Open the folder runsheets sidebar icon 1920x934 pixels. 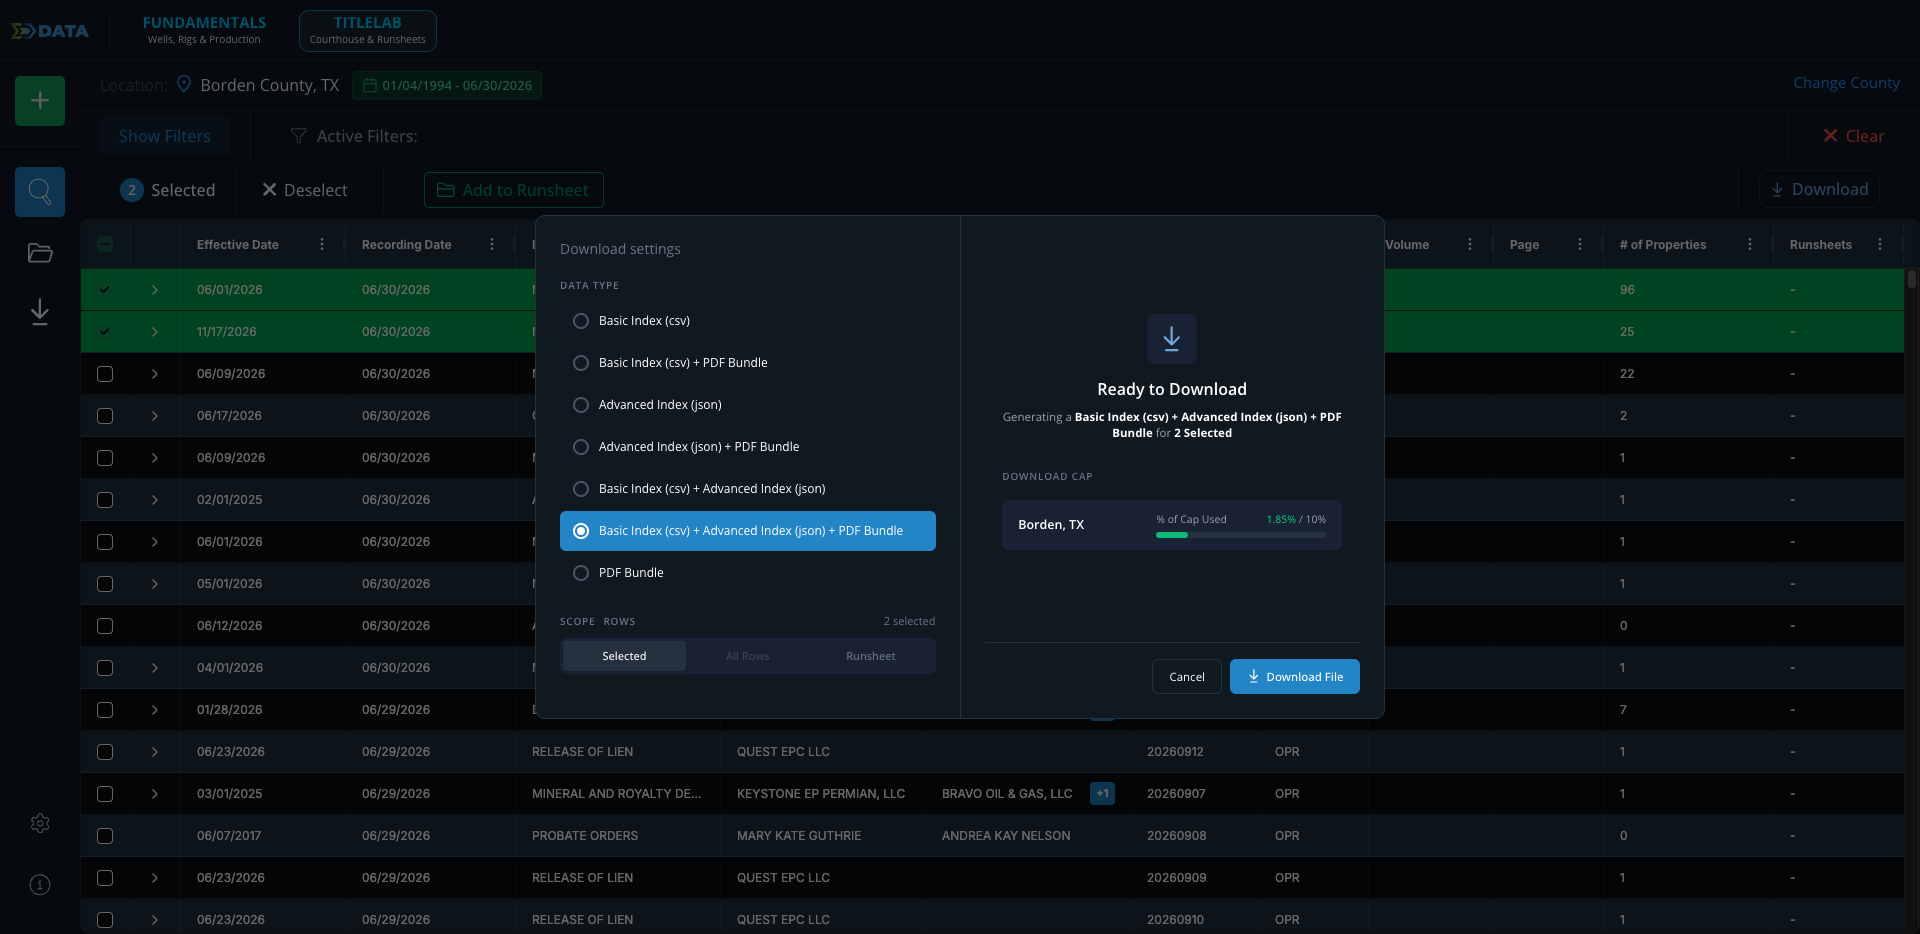[x=40, y=253]
